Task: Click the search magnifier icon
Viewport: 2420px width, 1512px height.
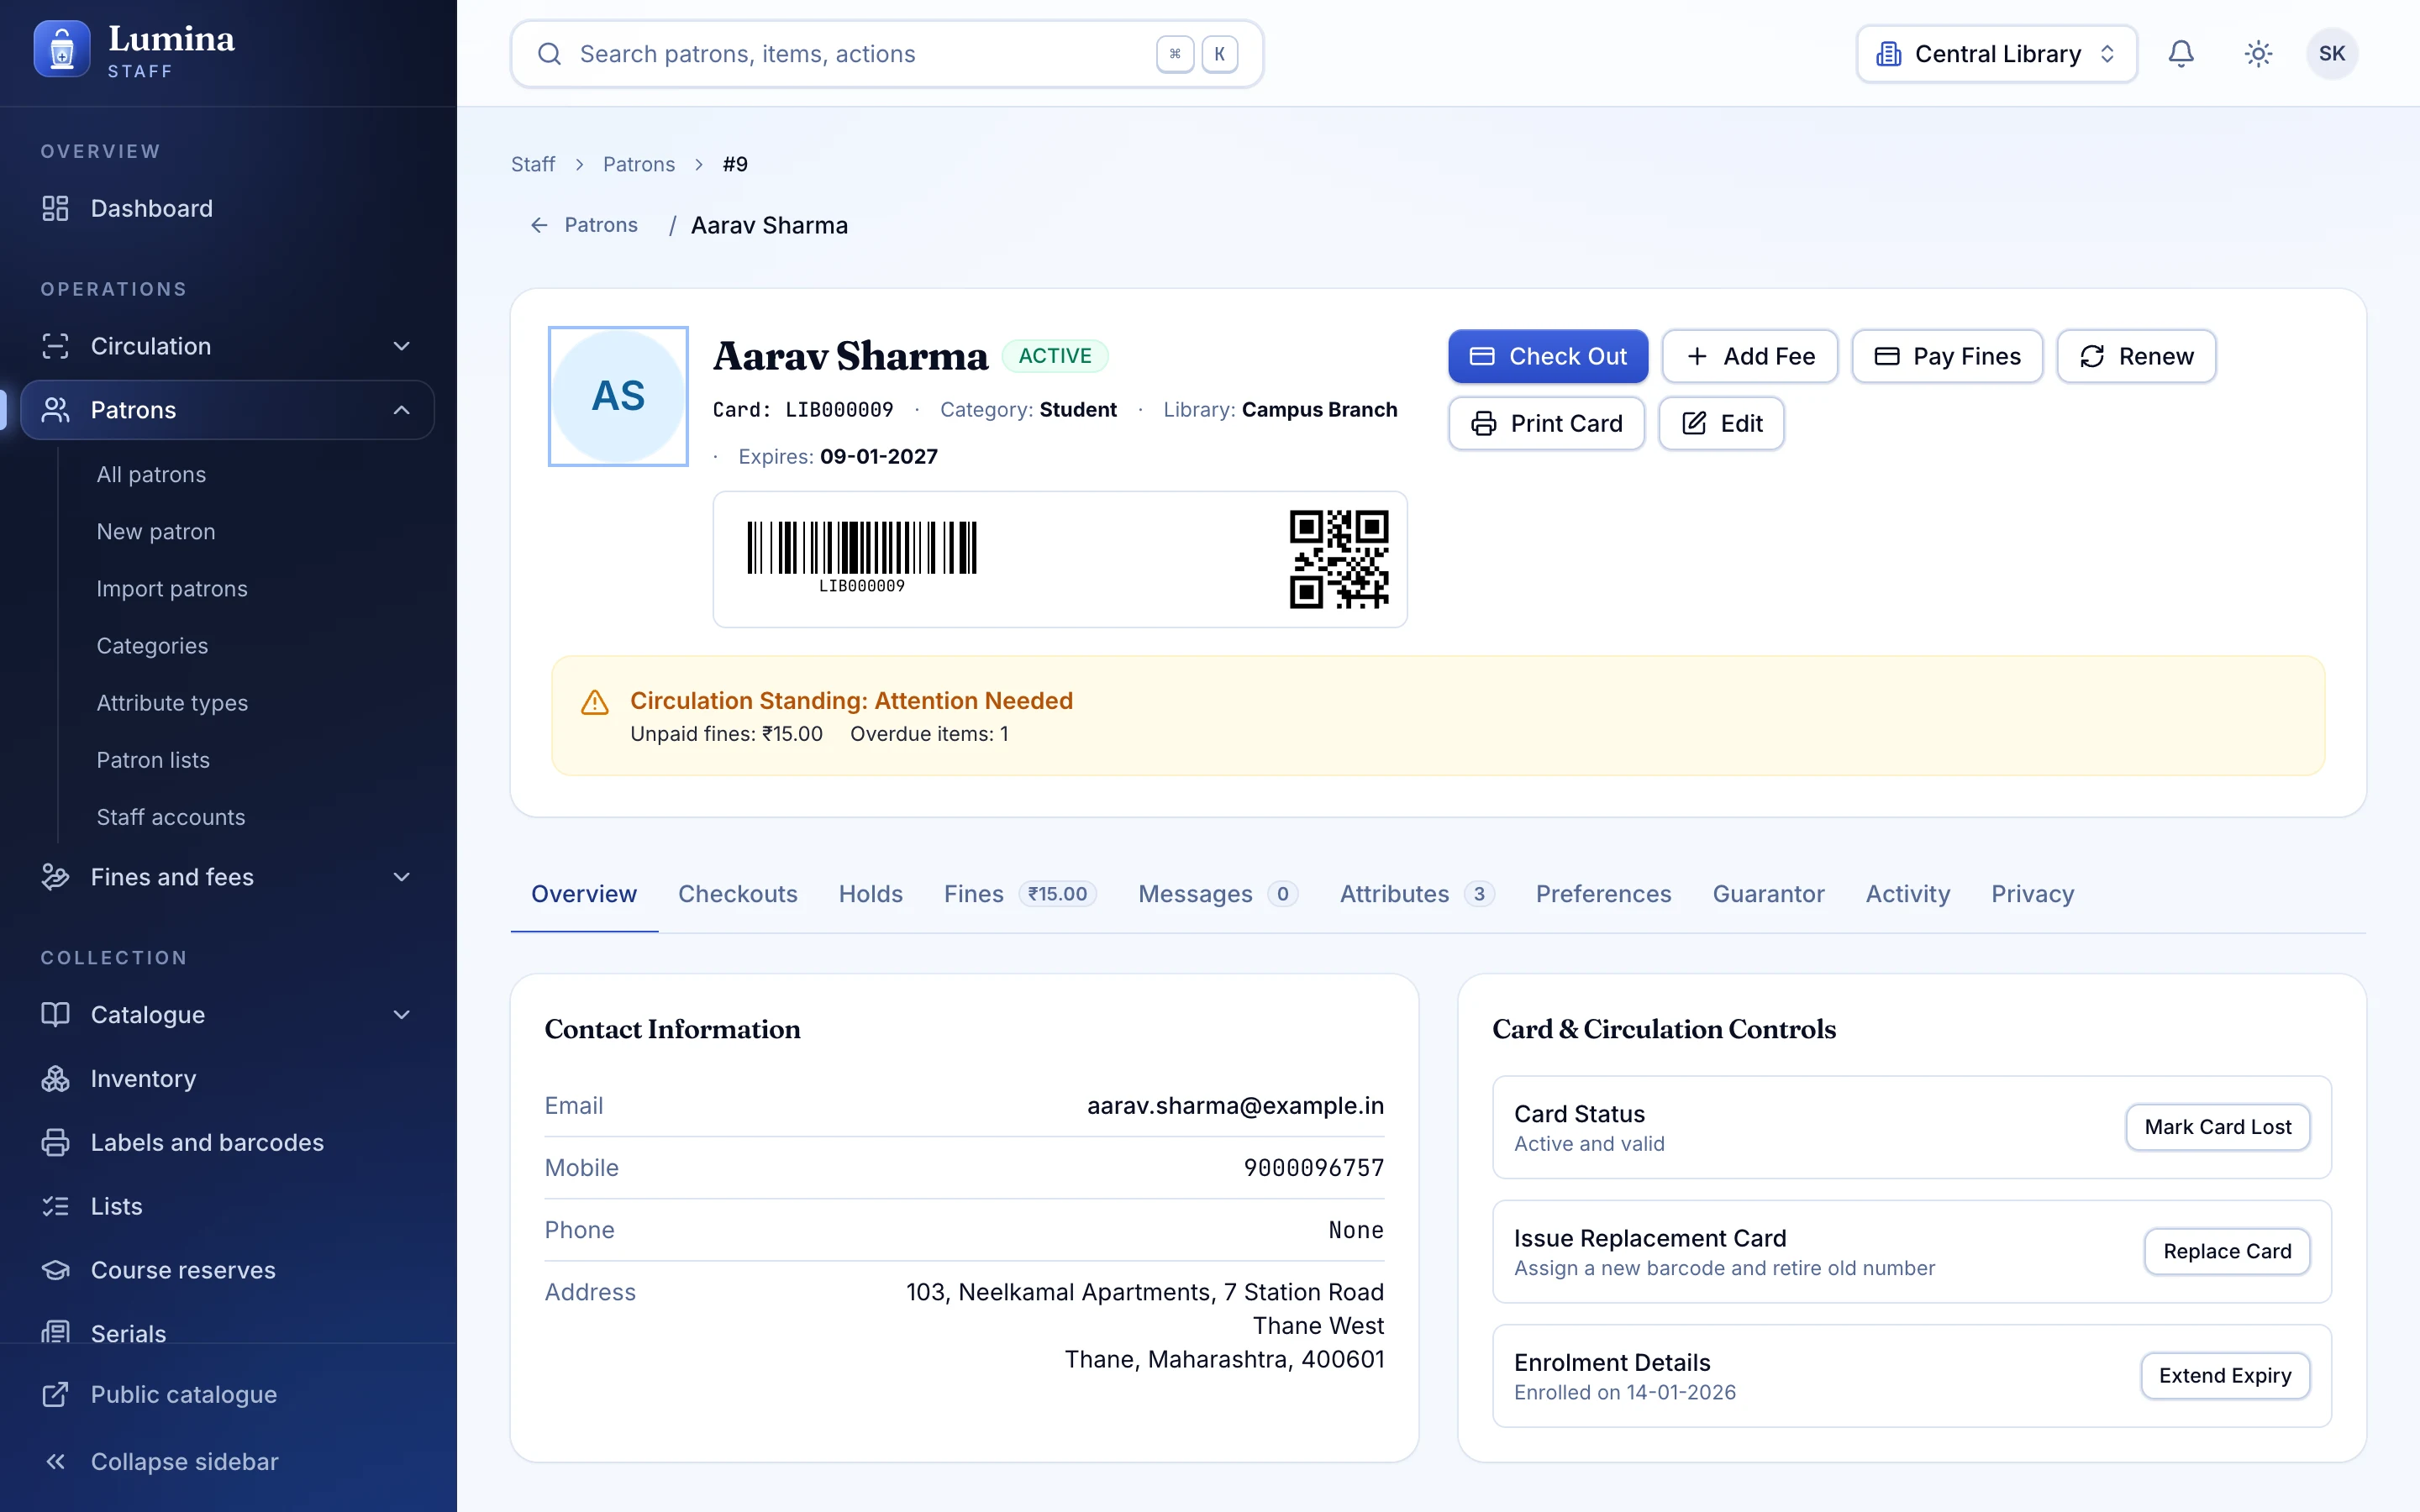Action: (549, 54)
